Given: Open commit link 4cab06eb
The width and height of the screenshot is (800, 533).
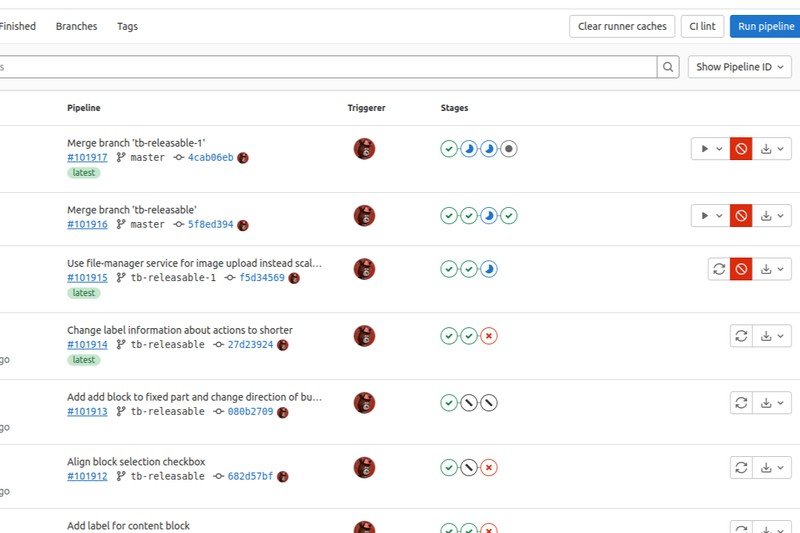Looking at the screenshot, I should point(210,158).
